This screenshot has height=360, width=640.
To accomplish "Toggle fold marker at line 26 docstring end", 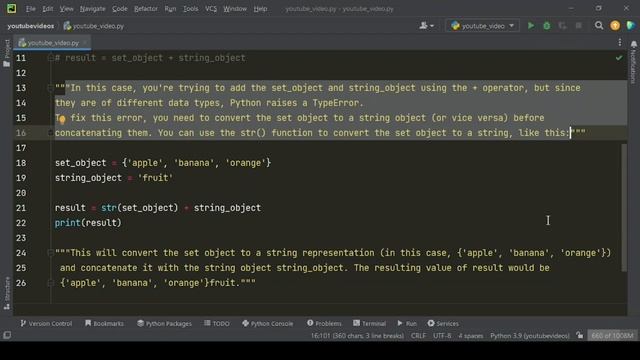I will (x=51, y=282).
